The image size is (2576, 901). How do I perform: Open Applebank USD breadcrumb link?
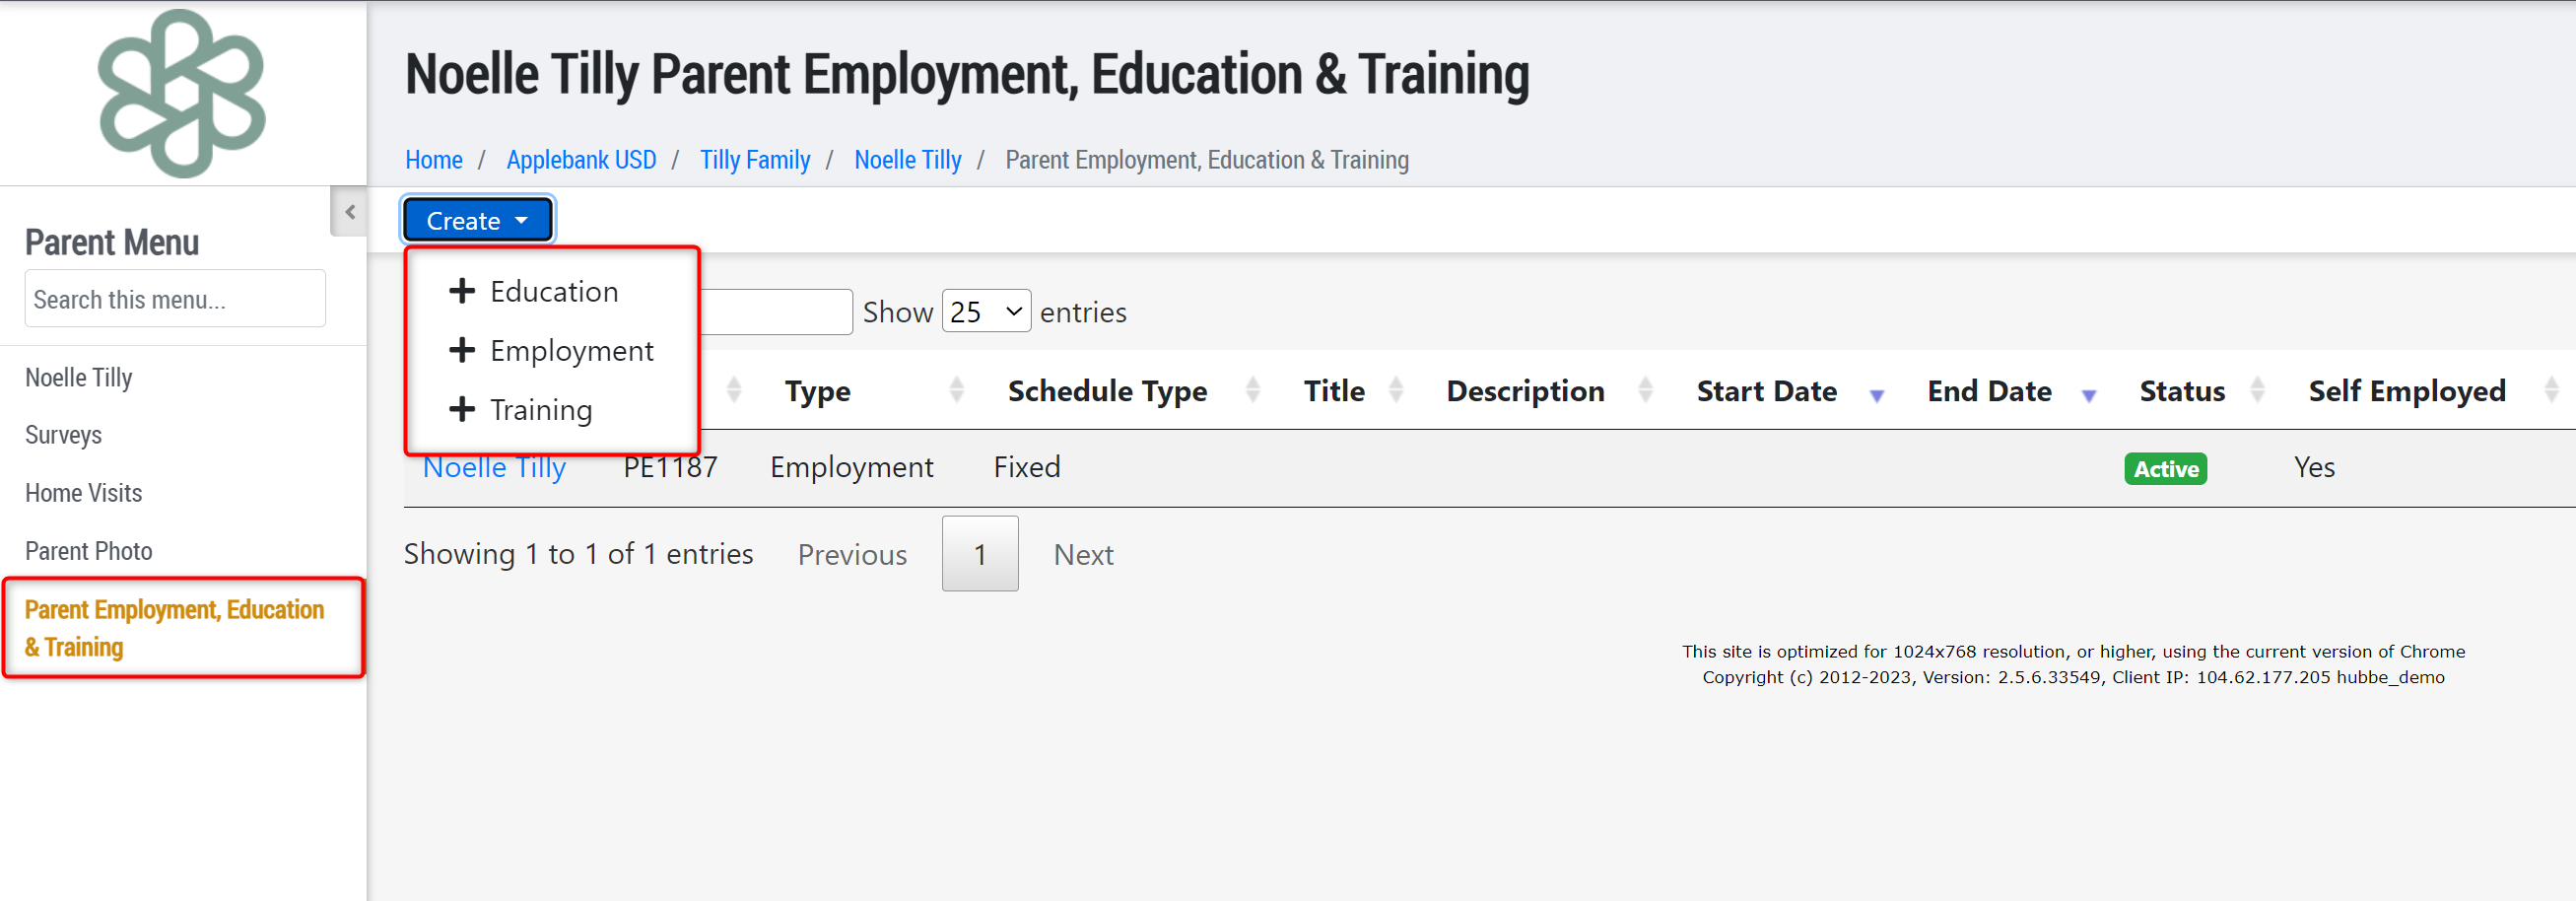coord(581,160)
